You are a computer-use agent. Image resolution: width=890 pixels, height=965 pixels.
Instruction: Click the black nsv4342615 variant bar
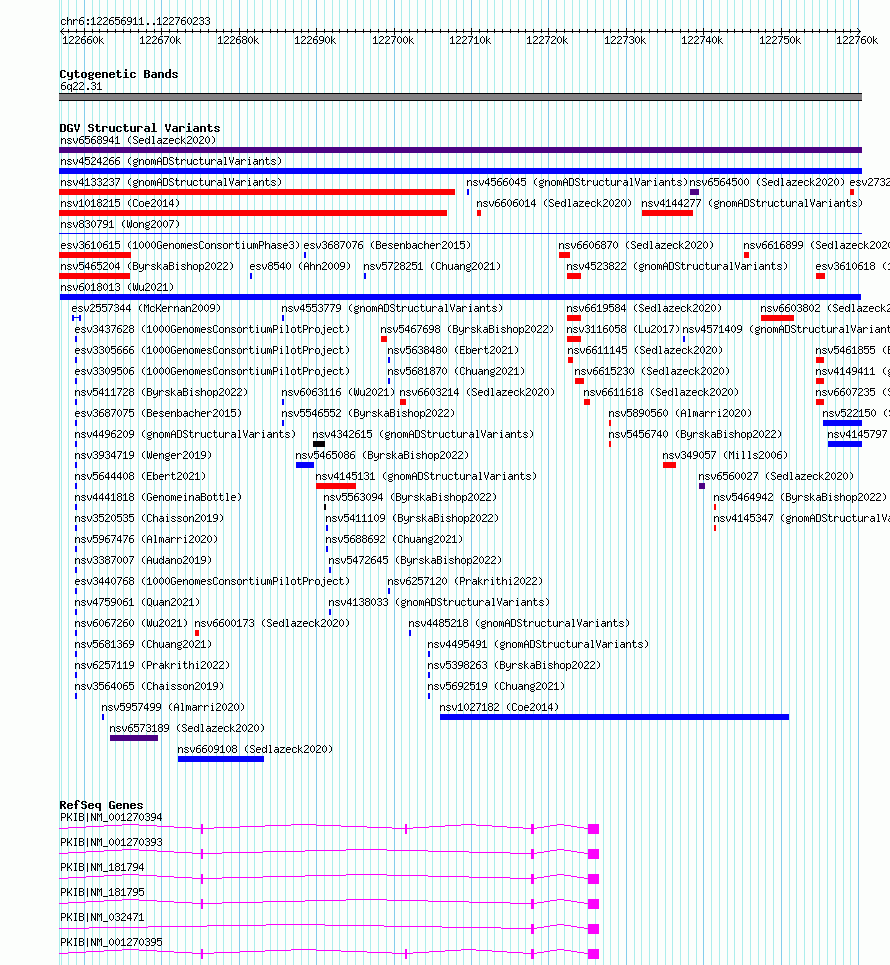(319, 444)
